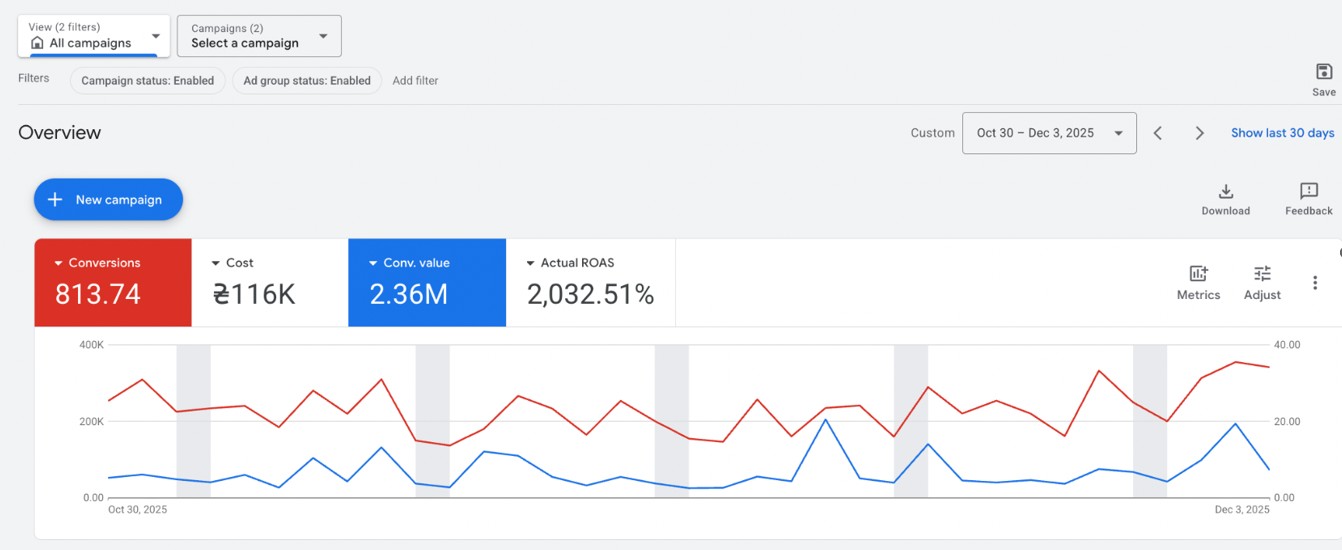Open the Select a campaign dropdown
Viewport: 1342px width, 550px height.
259,36
